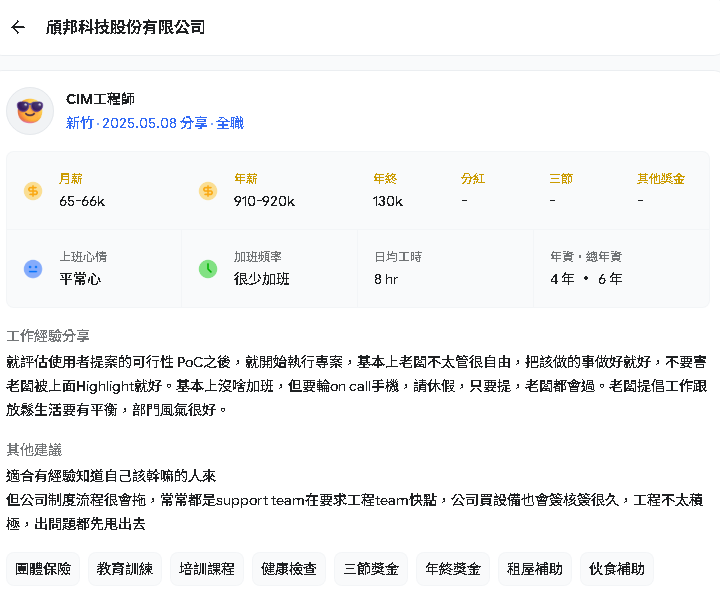720x597 pixels.
Task: Click the 月薪 label
Action: 71,179
